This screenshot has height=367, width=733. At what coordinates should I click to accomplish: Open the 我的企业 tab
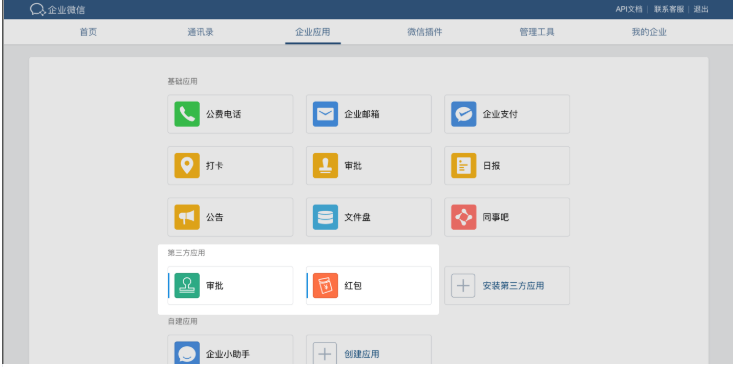(x=649, y=32)
